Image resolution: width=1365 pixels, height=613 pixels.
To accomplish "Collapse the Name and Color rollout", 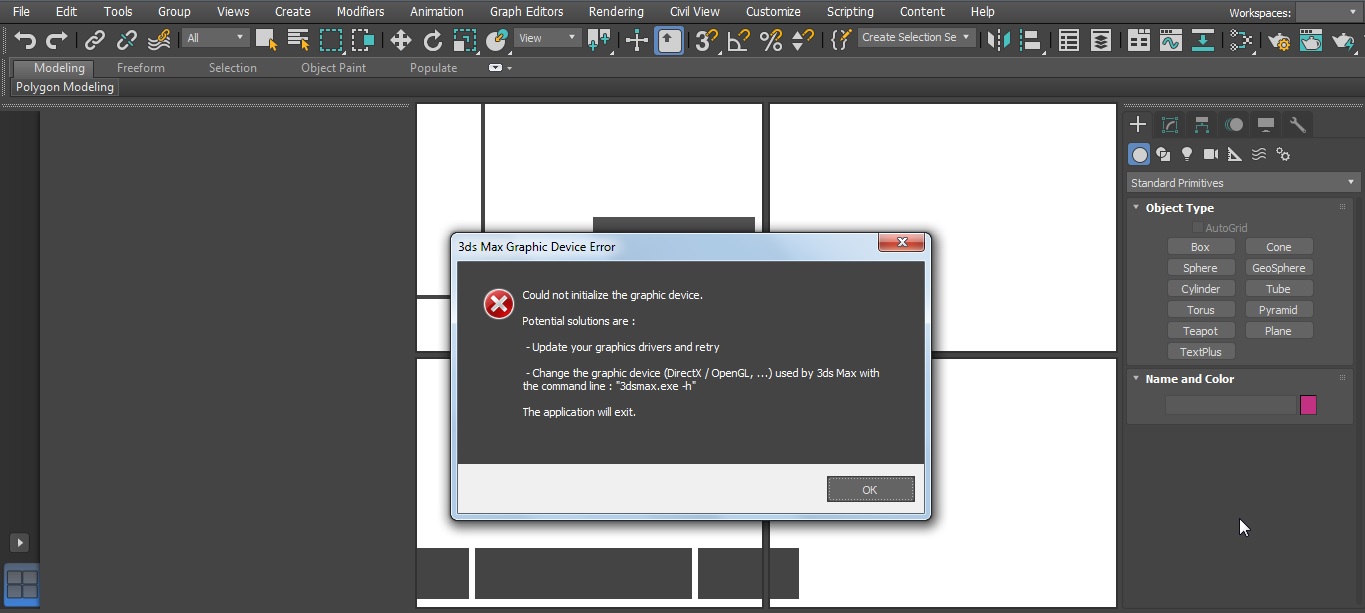I will pyautogui.click(x=1189, y=379).
